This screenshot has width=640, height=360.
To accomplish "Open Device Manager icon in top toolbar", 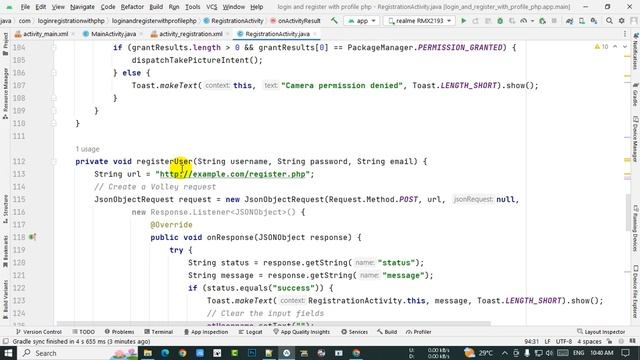I will 582,20.
